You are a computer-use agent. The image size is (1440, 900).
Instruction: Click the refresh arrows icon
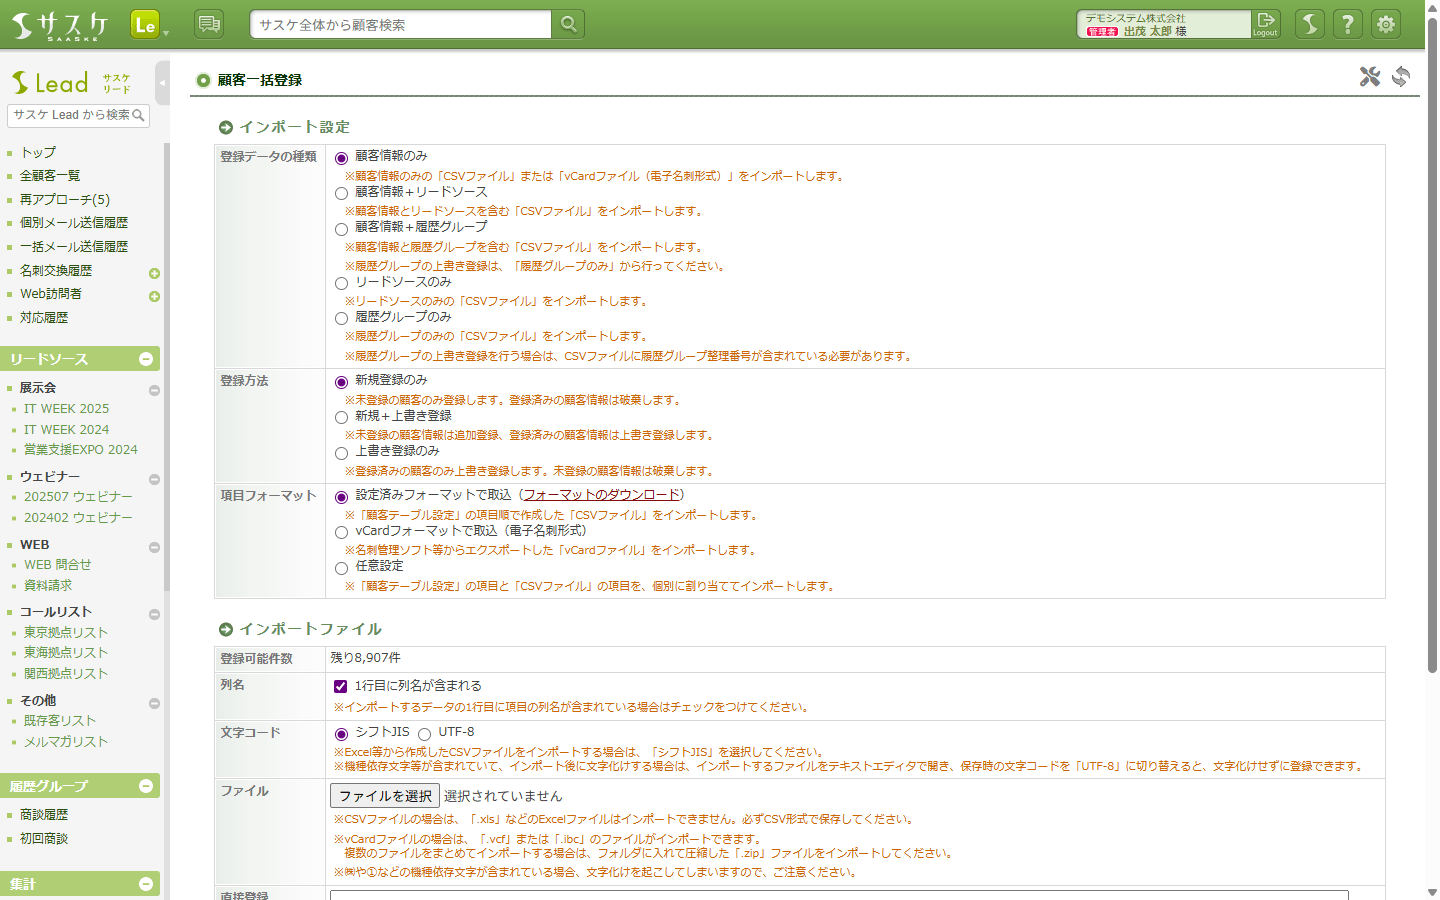click(1401, 77)
